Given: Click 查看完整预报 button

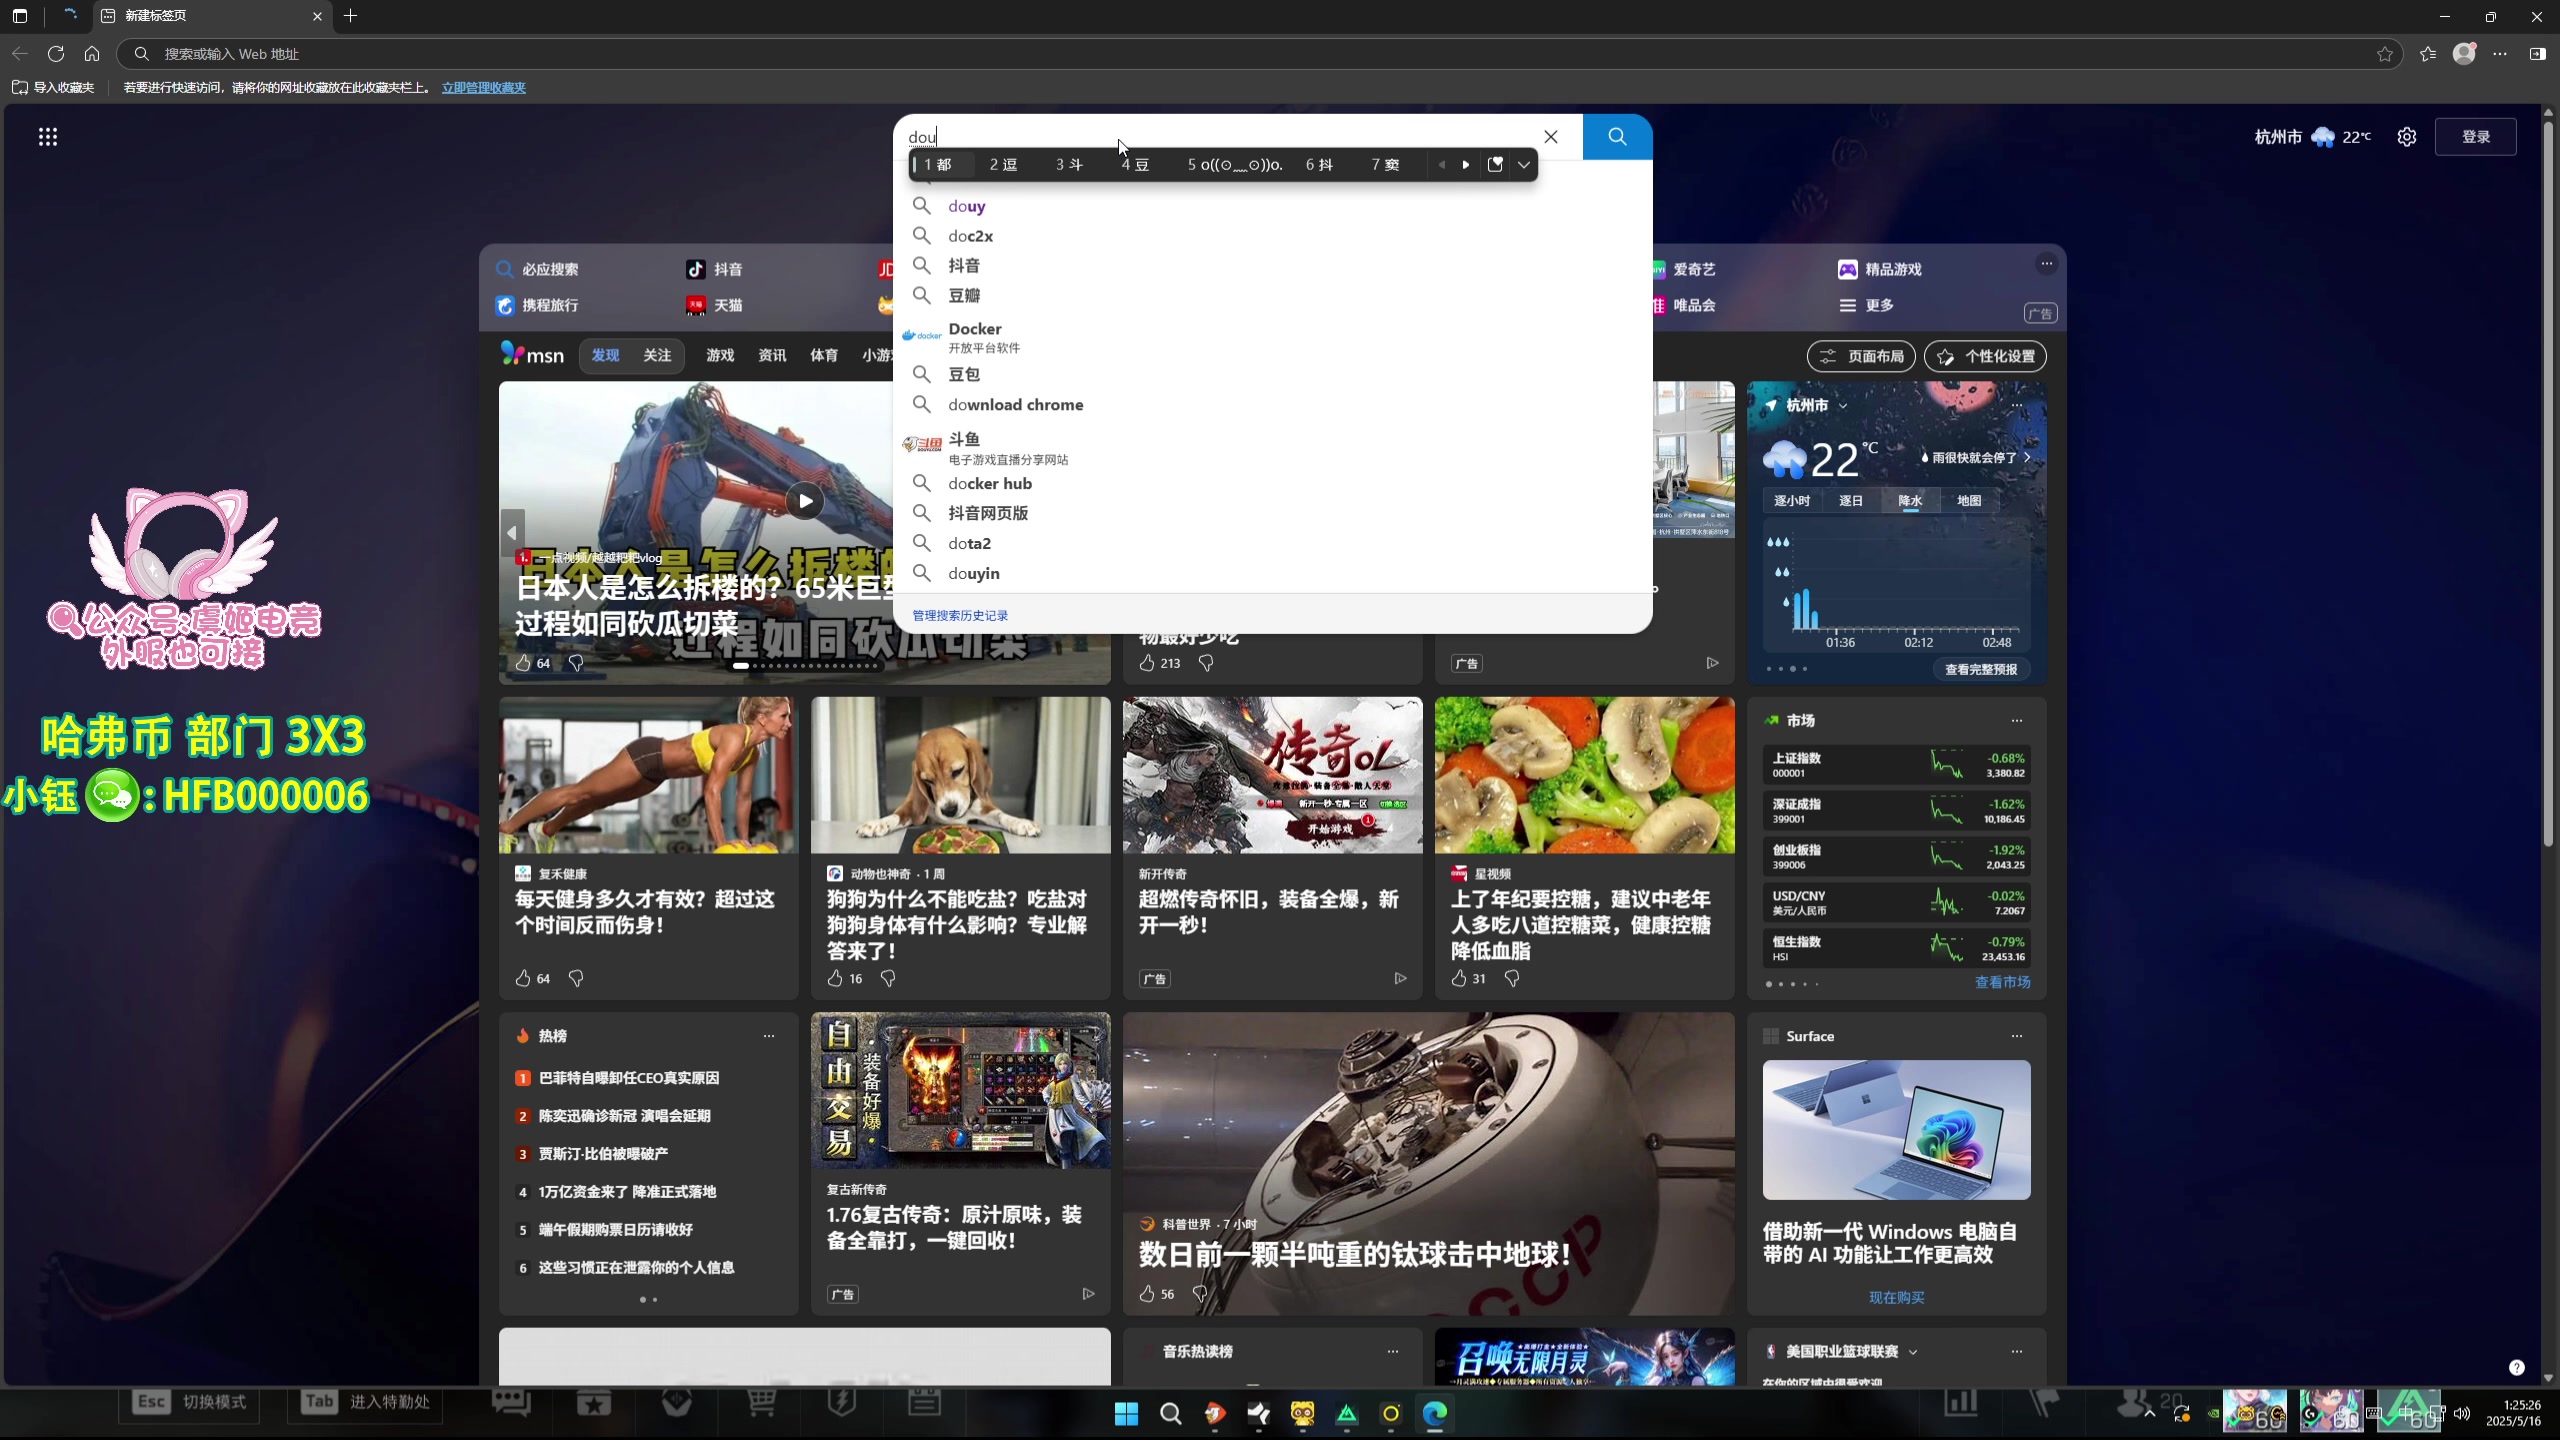Looking at the screenshot, I should tap(1981, 669).
